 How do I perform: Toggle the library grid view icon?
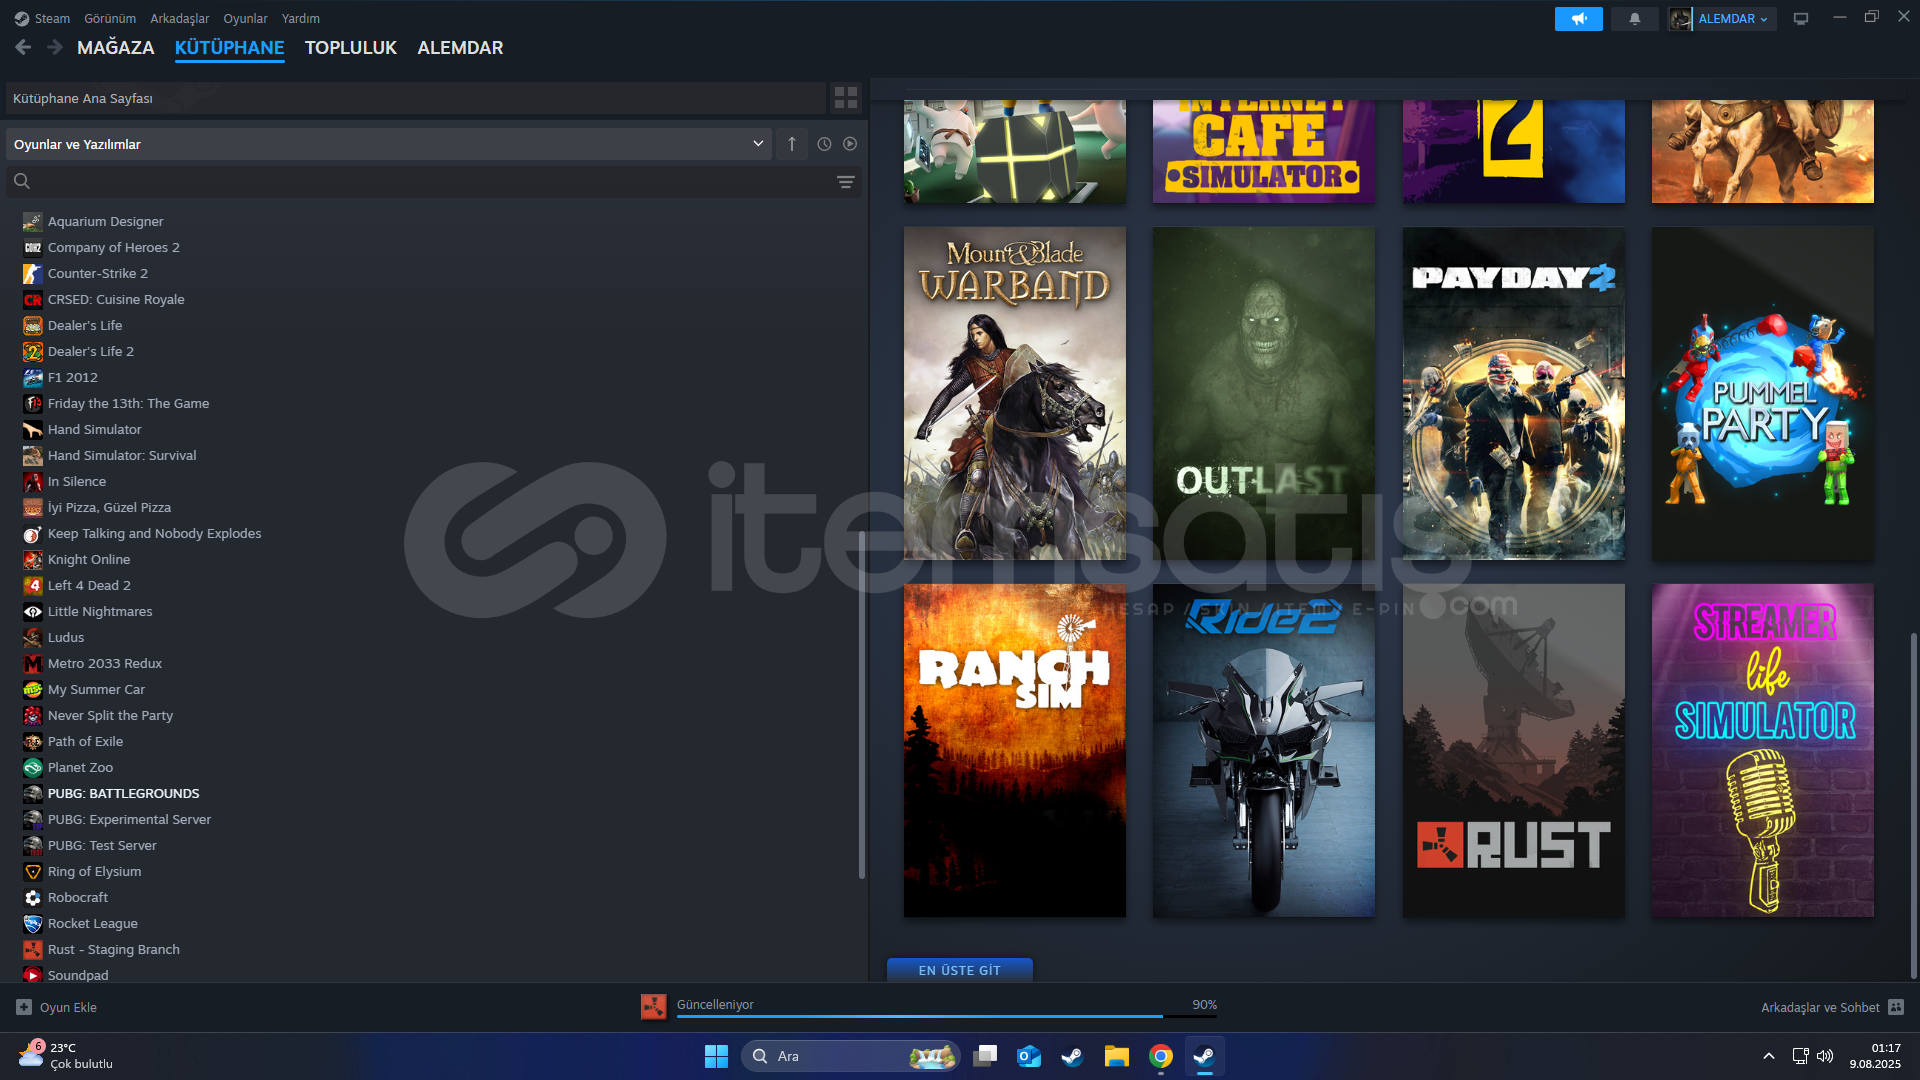(x=846, y=97)
